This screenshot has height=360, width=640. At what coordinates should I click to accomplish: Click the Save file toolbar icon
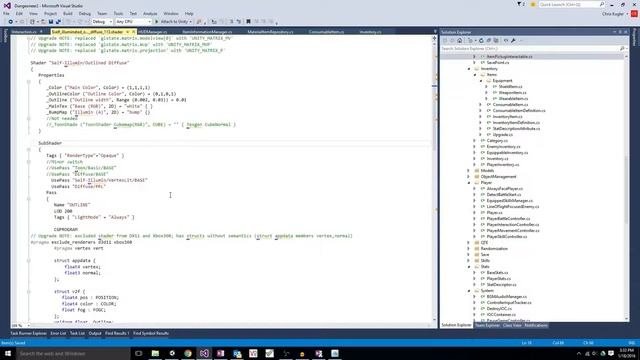click(51, 22)
